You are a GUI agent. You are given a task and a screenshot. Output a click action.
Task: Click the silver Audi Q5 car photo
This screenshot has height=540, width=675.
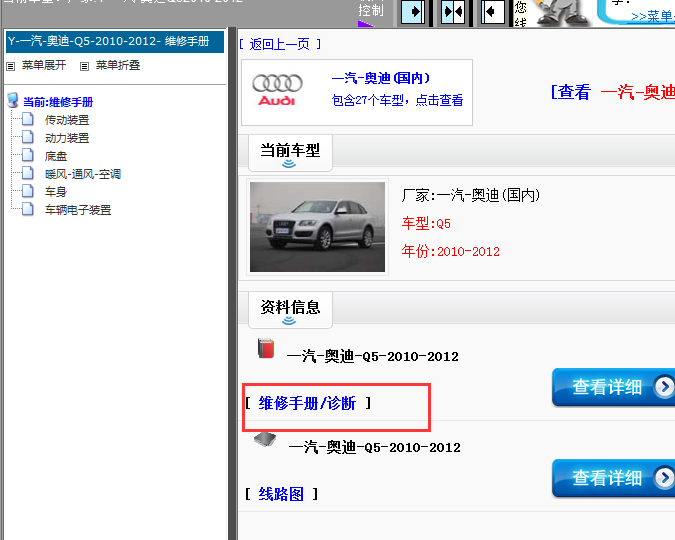pyautogui.click(x=317, y=227)
